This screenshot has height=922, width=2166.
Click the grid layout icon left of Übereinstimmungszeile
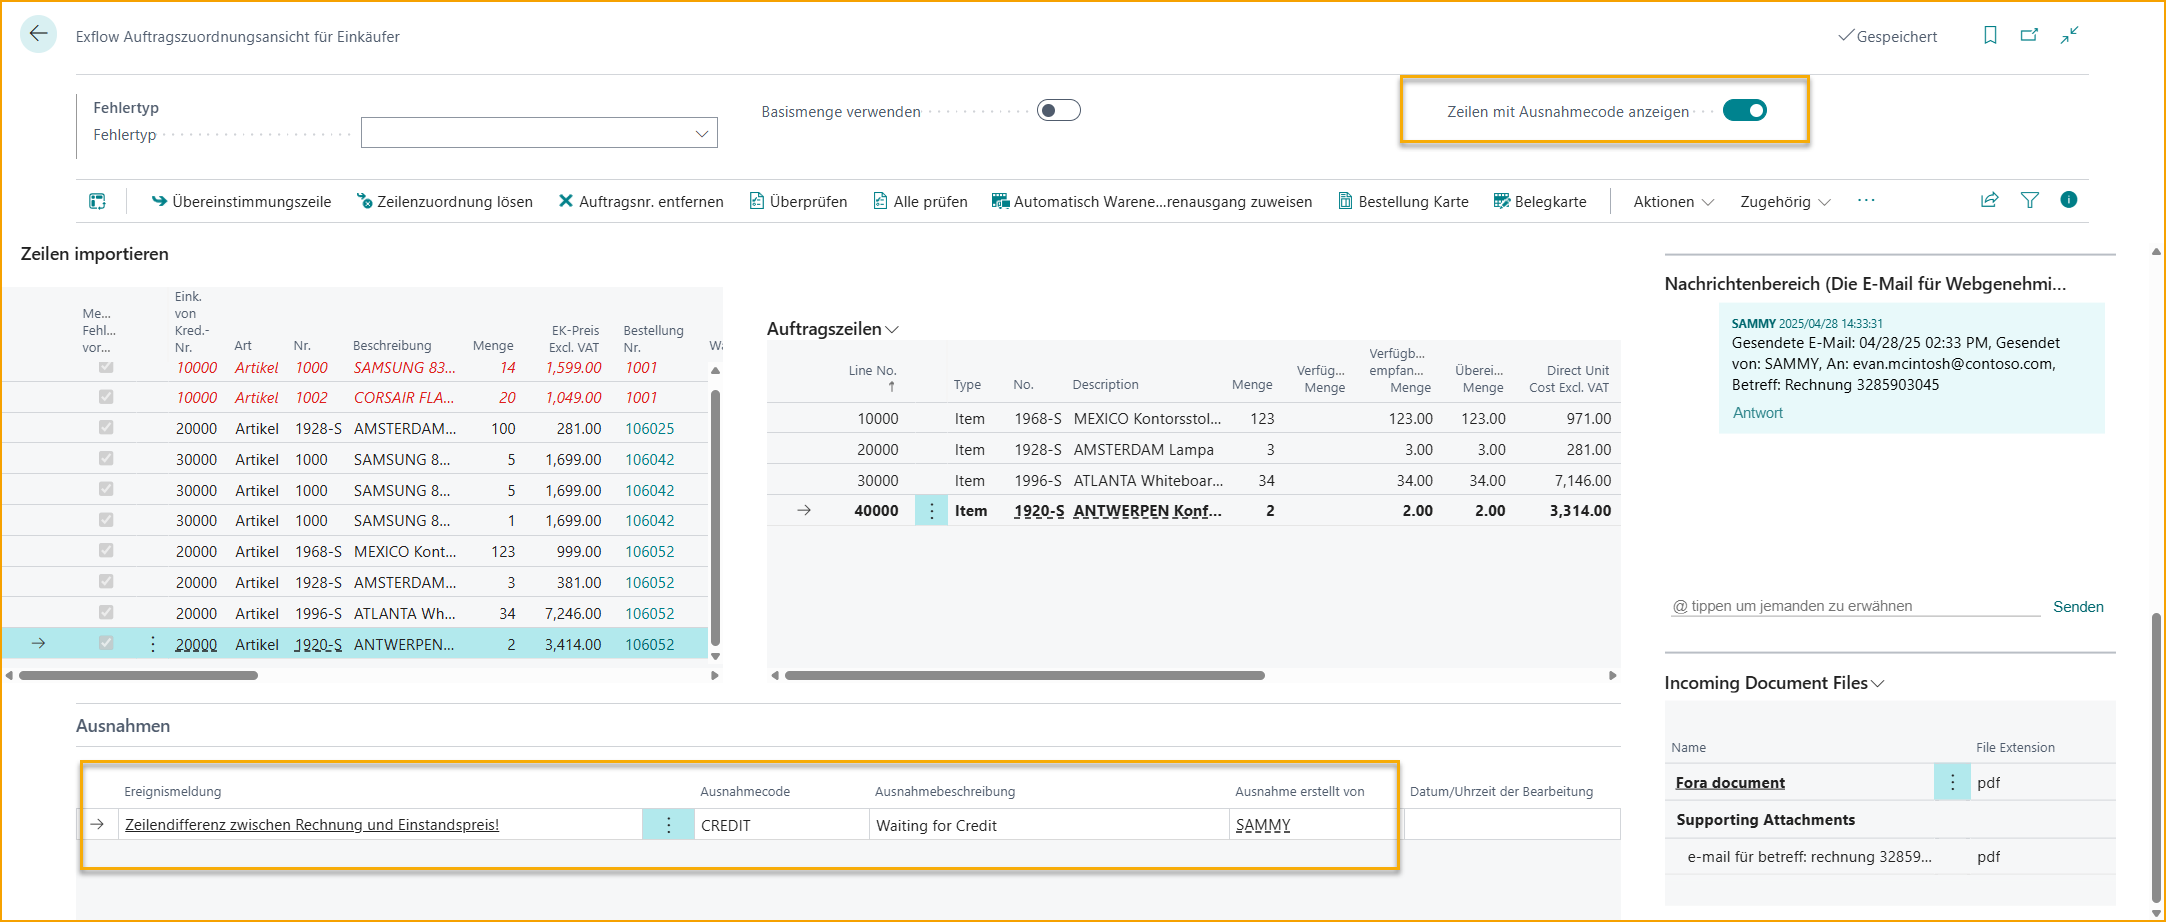(x=97, y=201)
